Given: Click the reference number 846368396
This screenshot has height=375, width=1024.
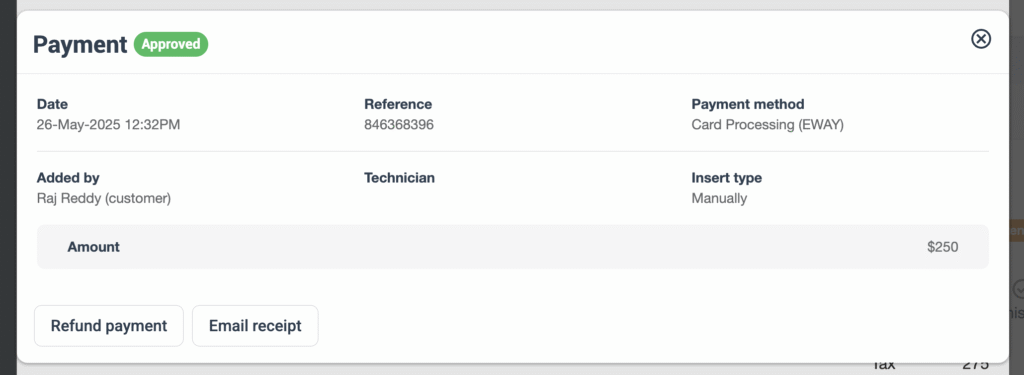Looking at the screenshot, I should (399, 125).
